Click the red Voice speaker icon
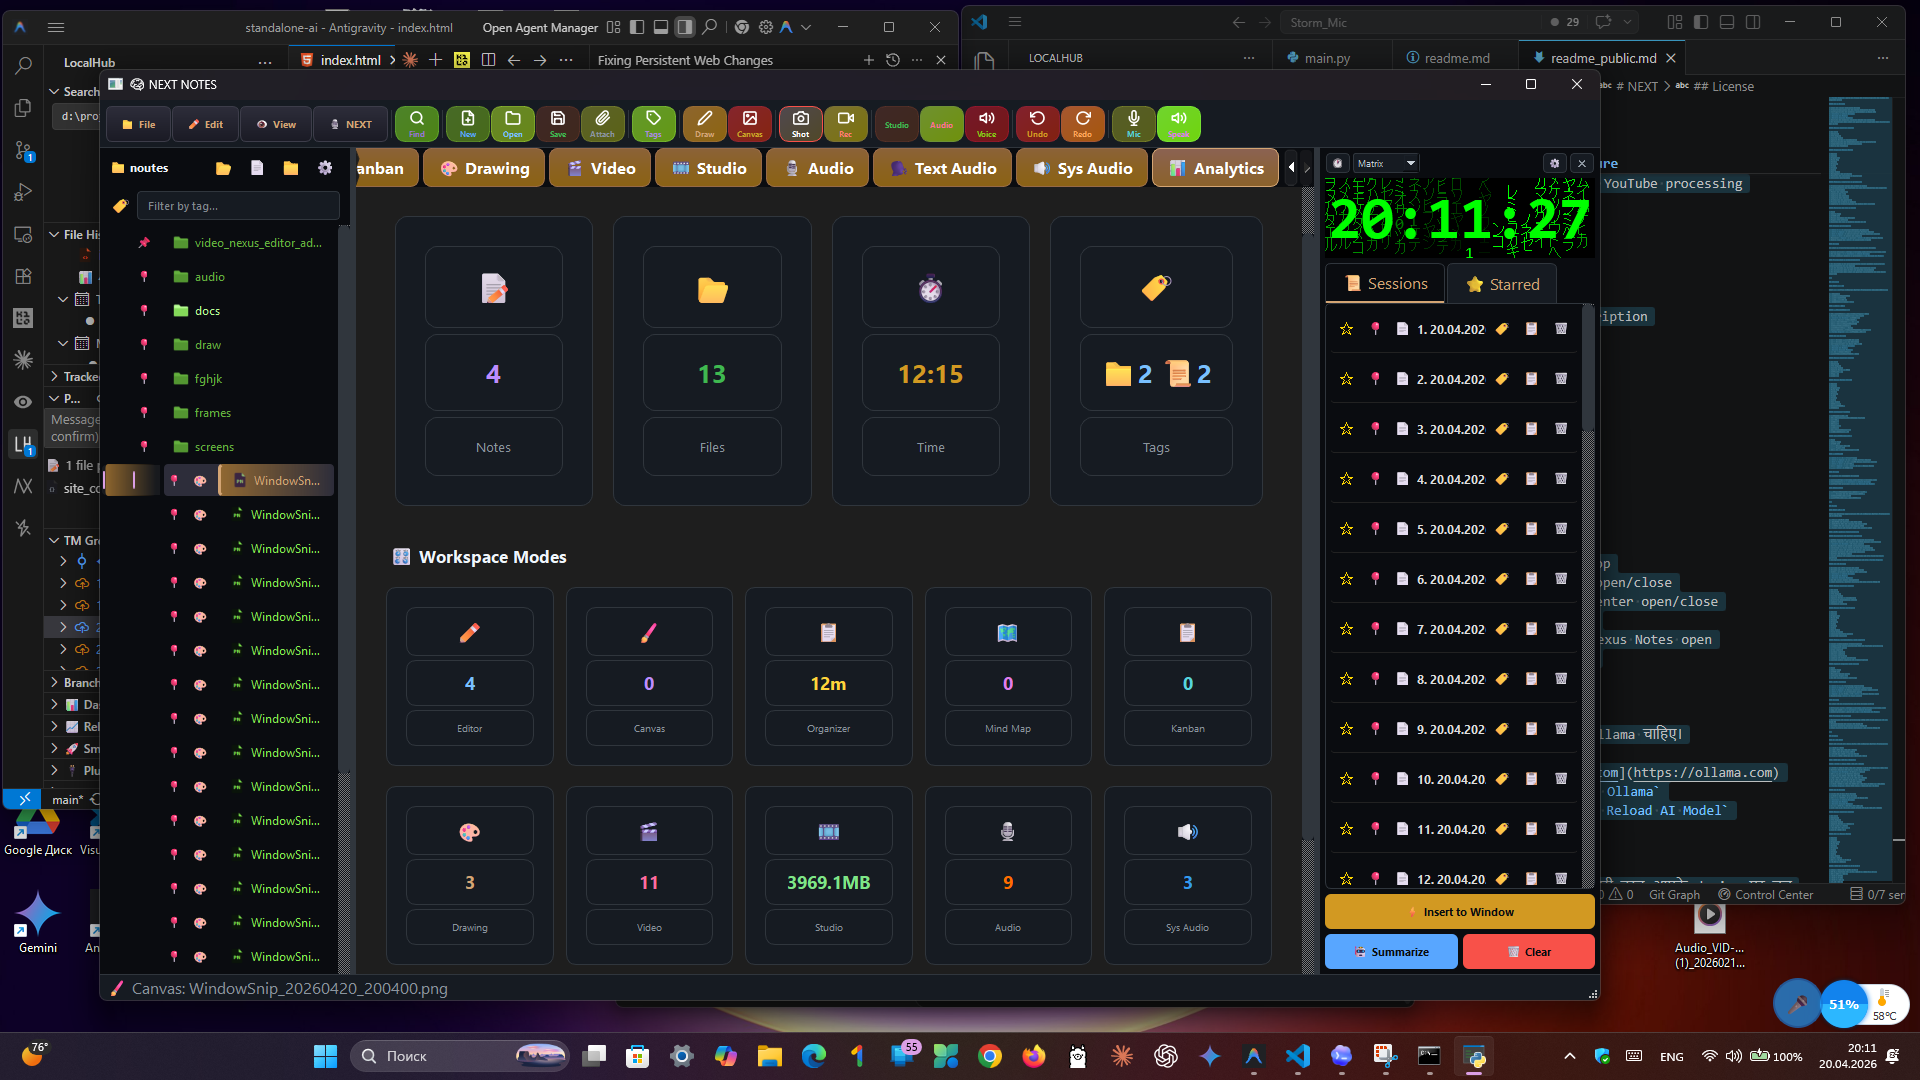This screenshot has height=1080, width=1920. point(987,124)
